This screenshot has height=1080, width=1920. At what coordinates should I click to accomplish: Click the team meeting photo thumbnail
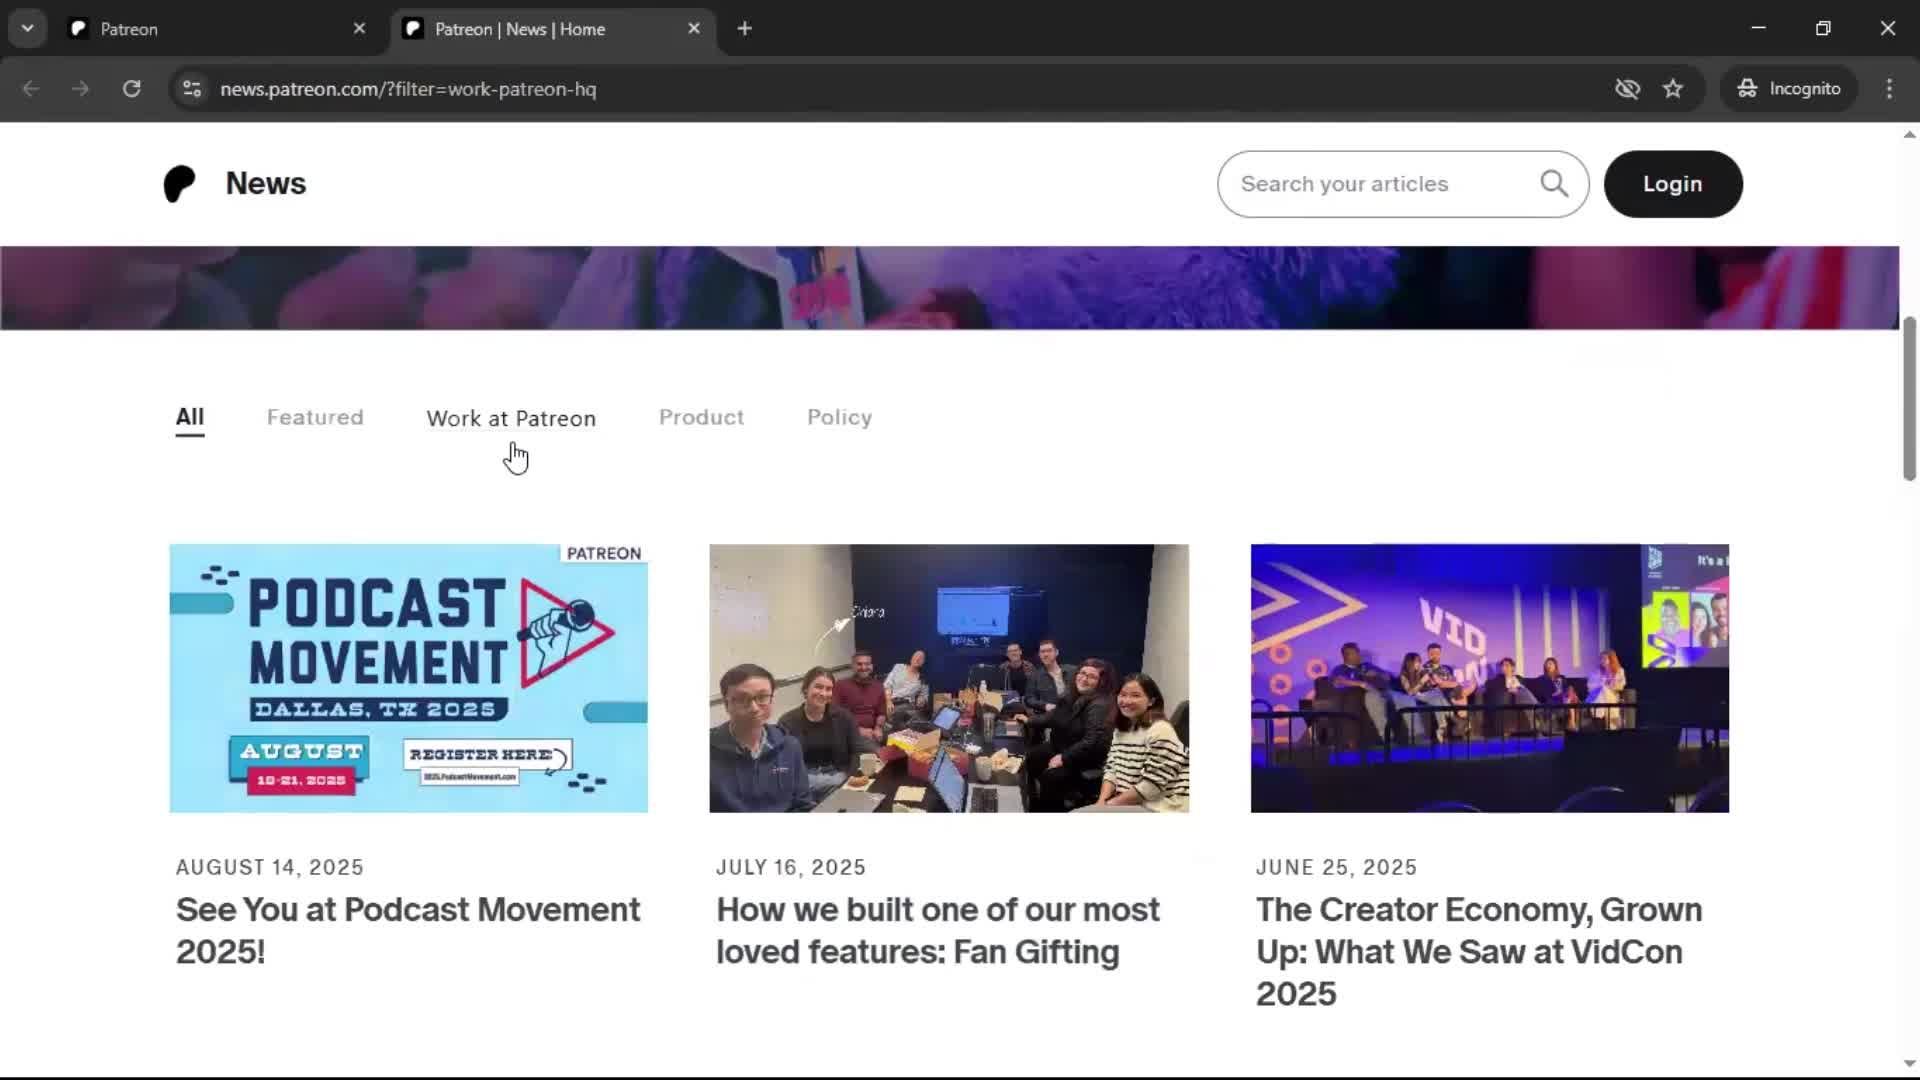(949, 678)
